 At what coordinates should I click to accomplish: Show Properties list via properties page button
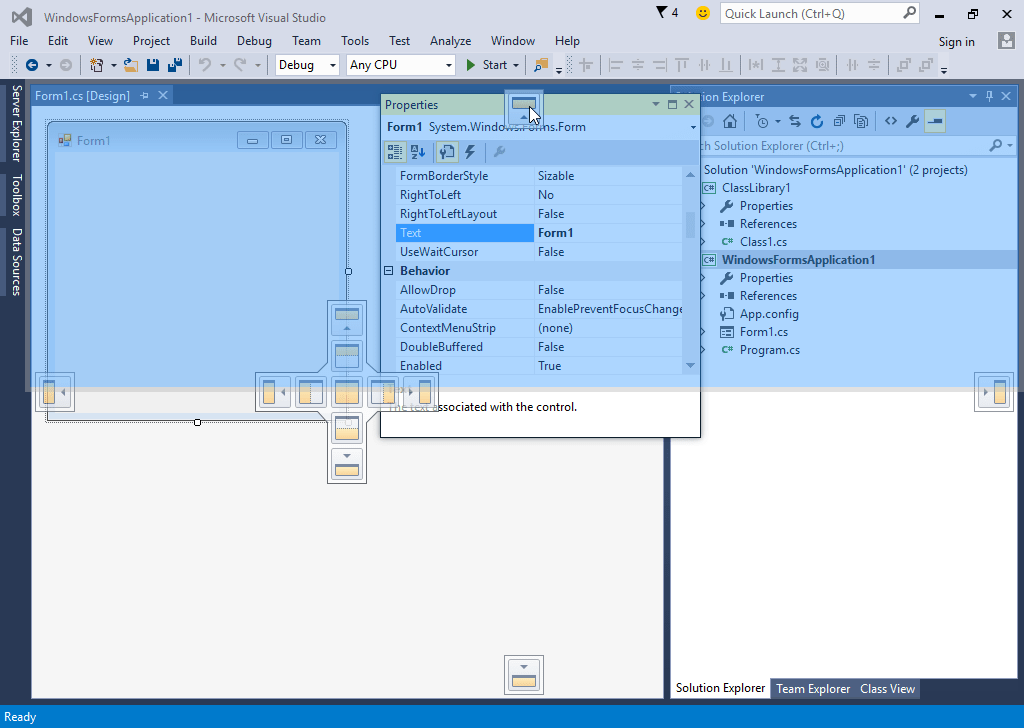(447, 152)
